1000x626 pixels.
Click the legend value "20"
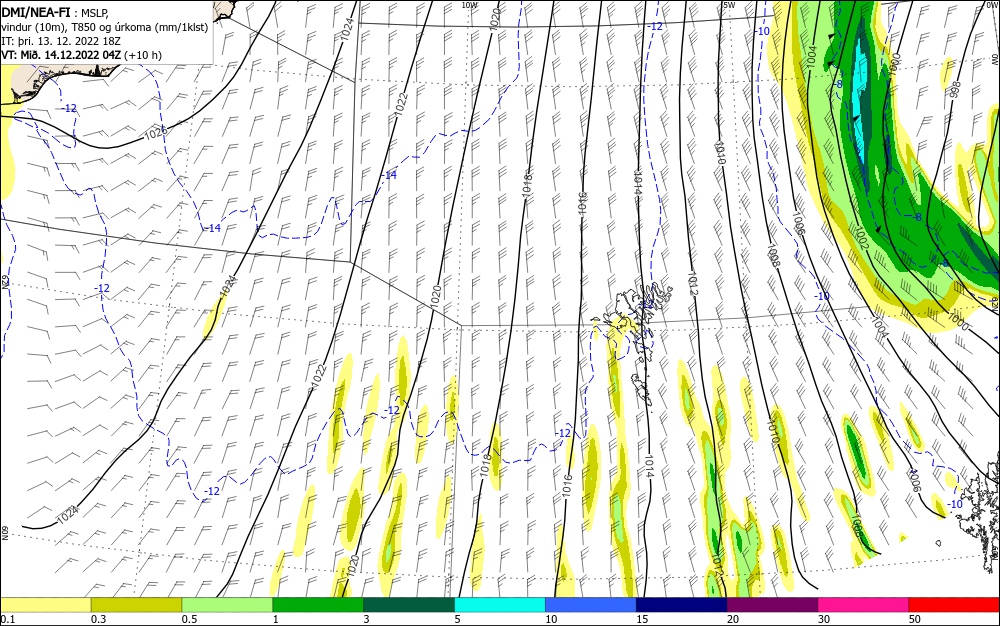[733, 619]
